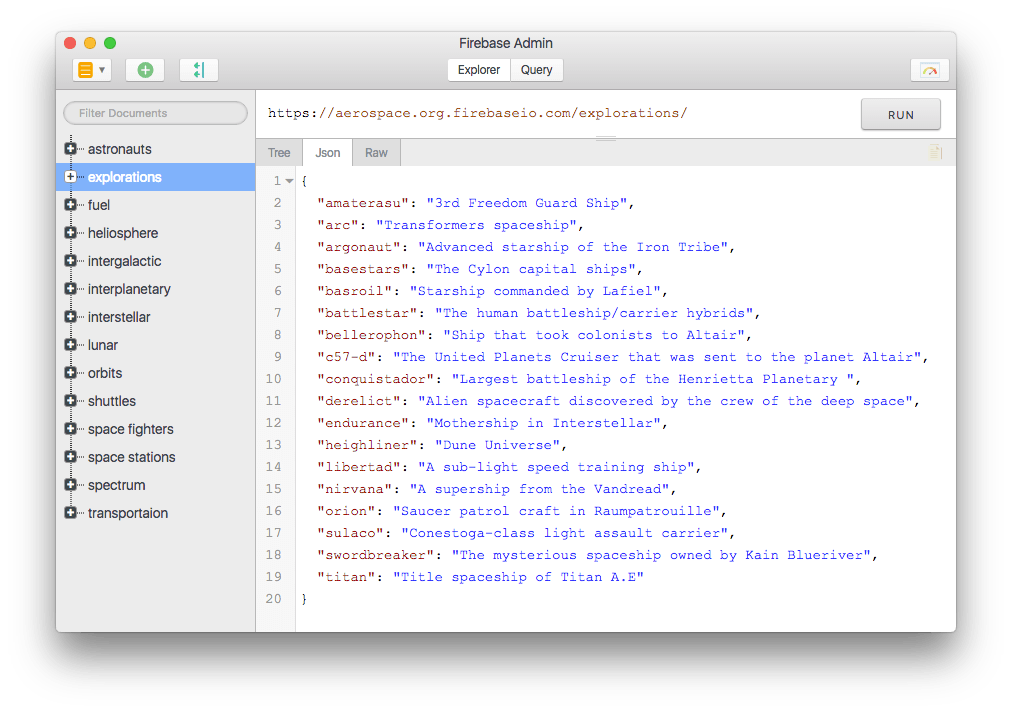Switch to the Tree view tab
Screen dimensions: 1012x712
[x=279, y=152]
